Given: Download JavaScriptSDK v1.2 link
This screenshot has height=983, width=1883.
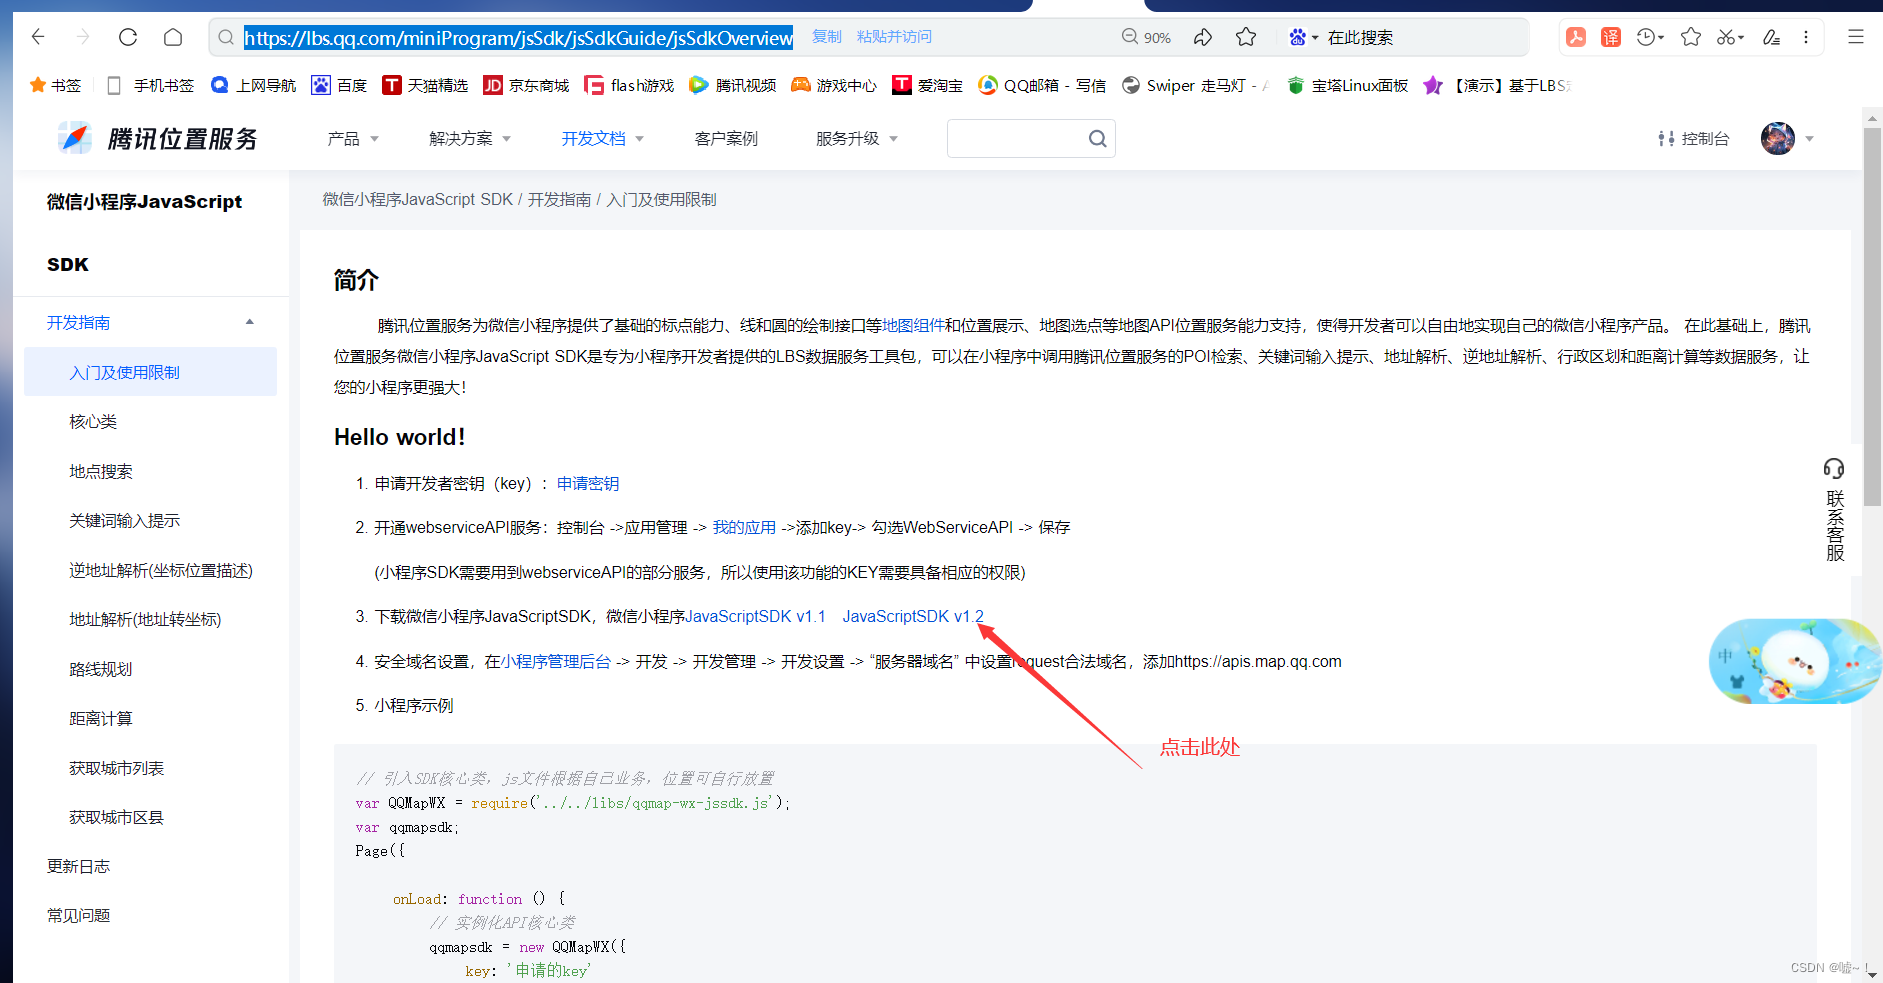Looking at the screenshot, I should (x=913, y=616).
